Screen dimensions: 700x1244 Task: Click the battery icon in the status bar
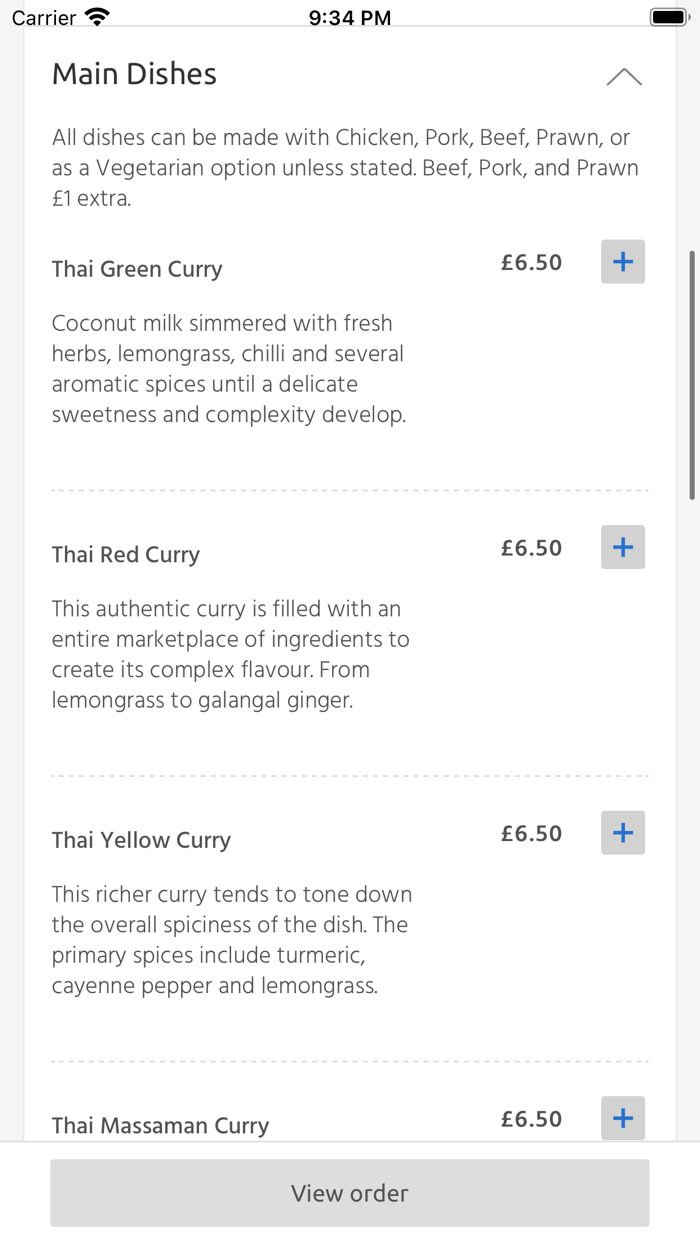[x=668, y=15]
